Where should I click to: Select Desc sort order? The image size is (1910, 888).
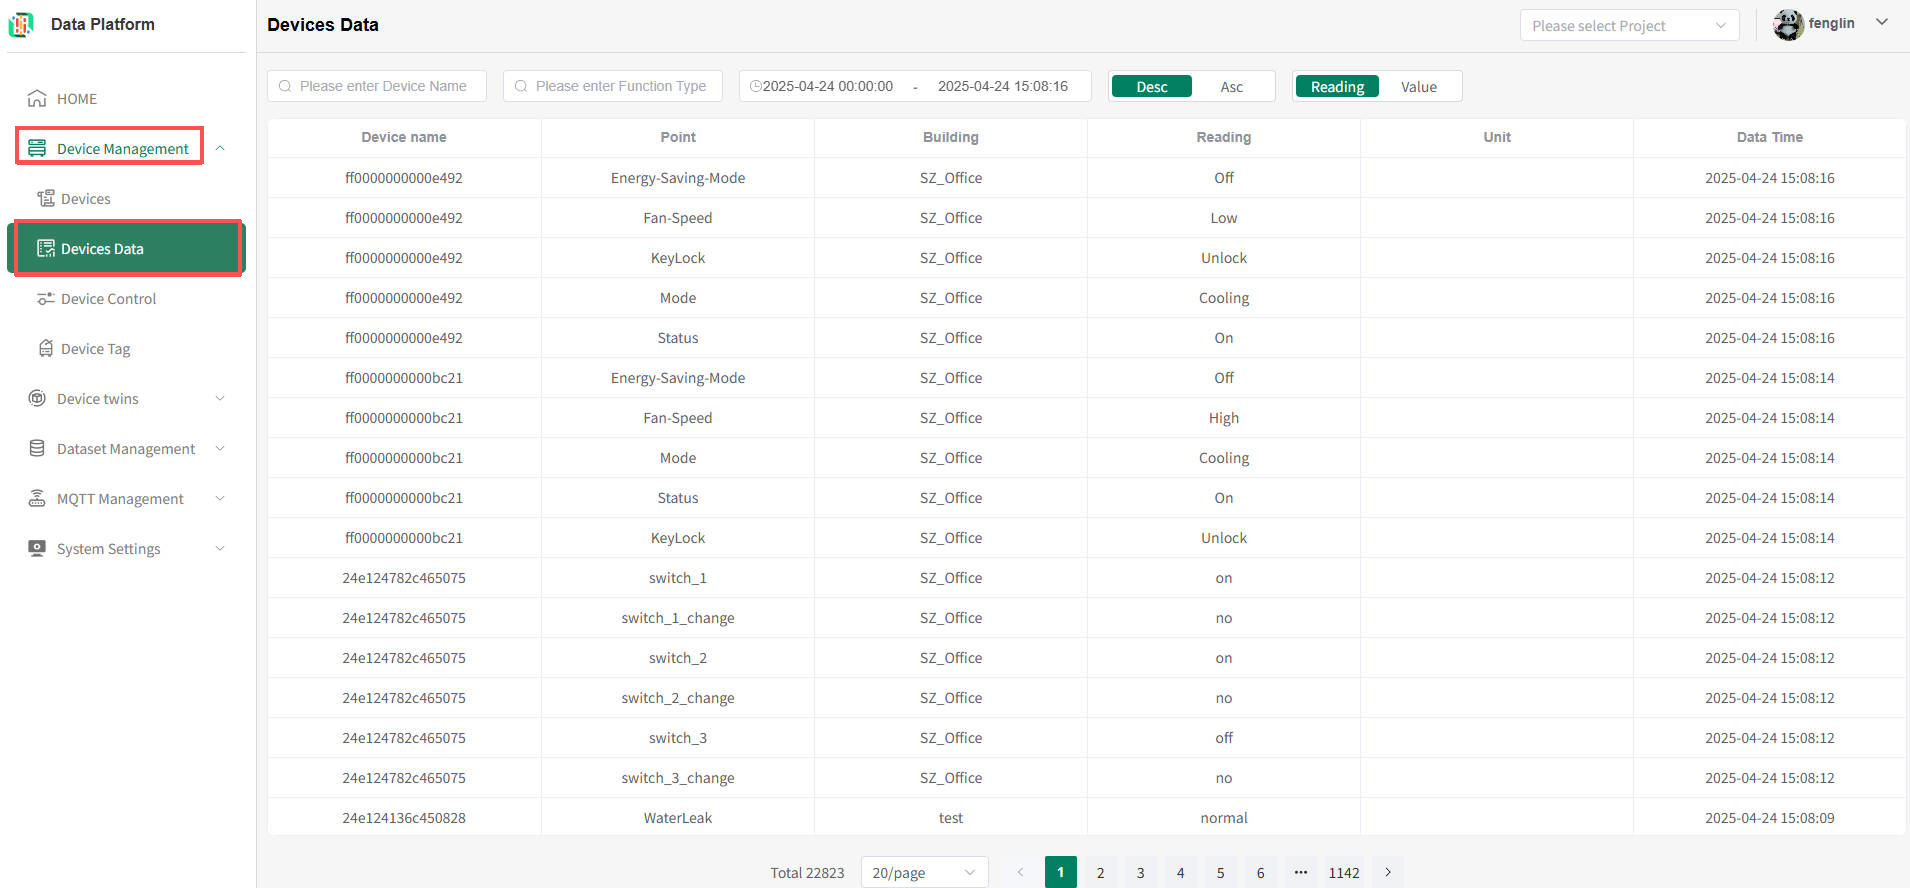[x=1151, y=87]
